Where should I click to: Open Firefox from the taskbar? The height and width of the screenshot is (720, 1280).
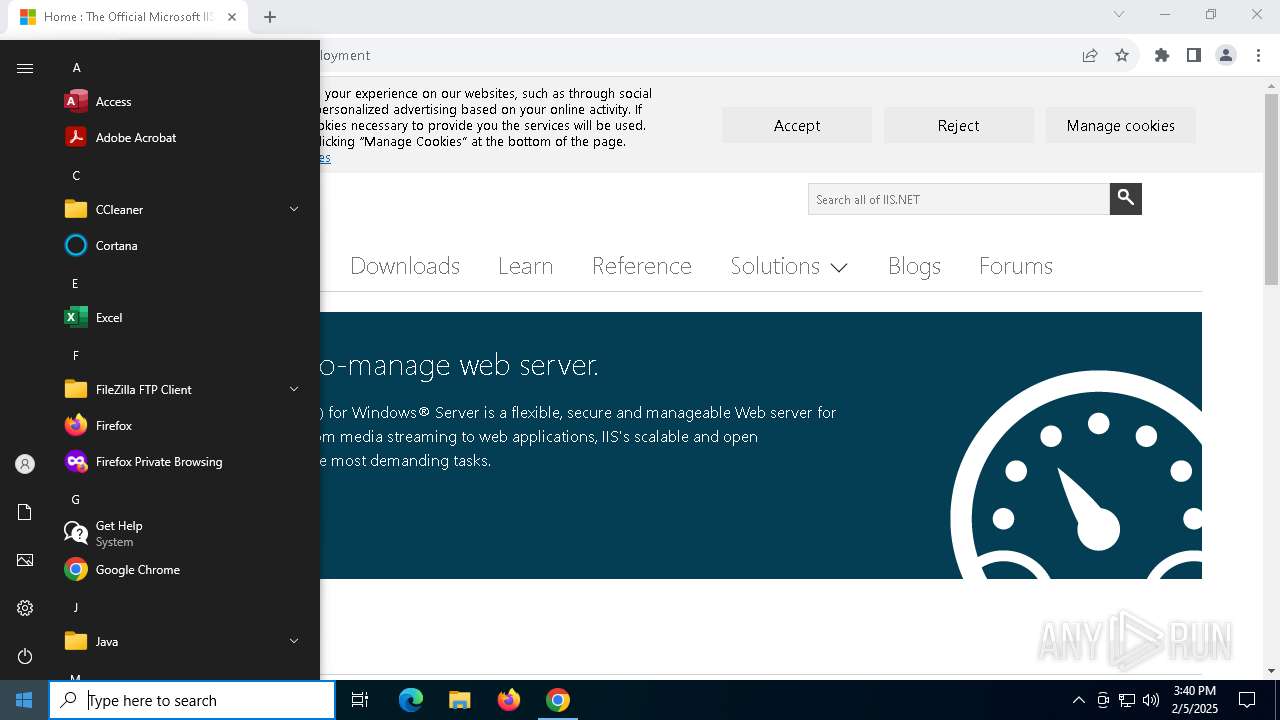pos(509,700)
